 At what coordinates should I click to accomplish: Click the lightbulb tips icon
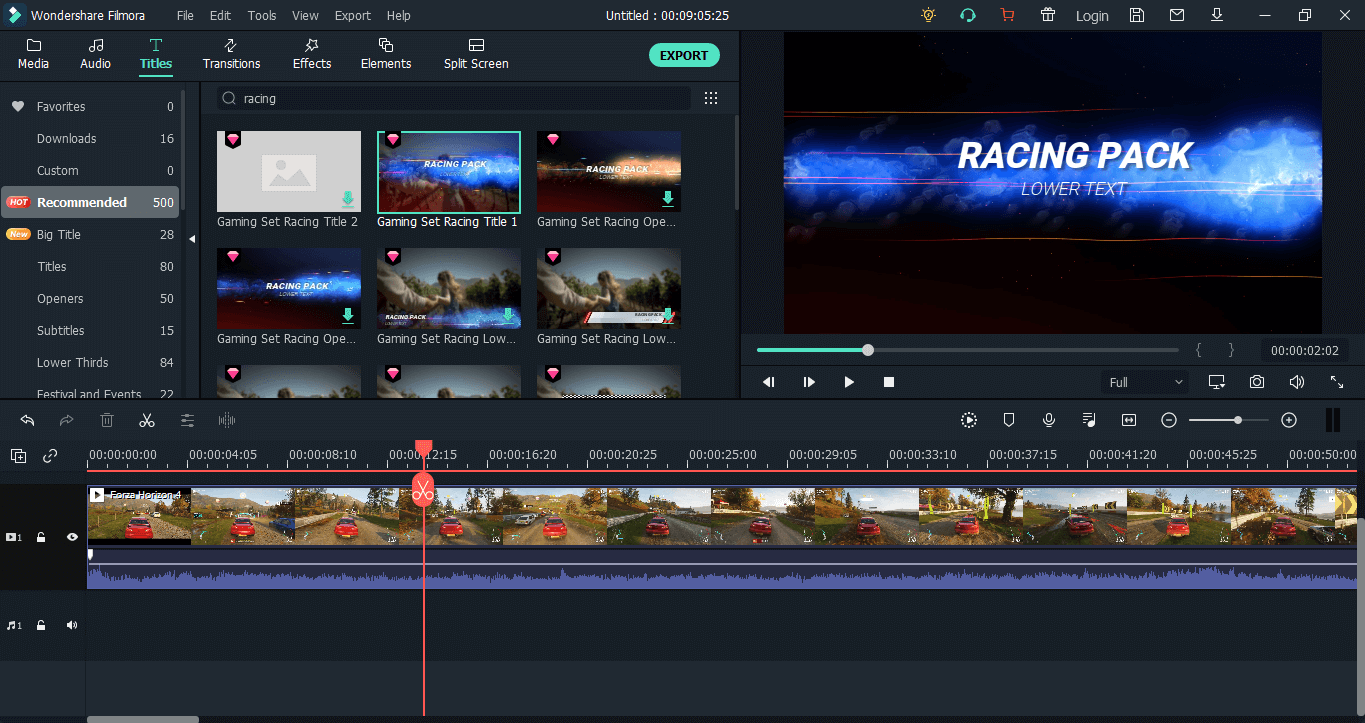click(929, 15)
